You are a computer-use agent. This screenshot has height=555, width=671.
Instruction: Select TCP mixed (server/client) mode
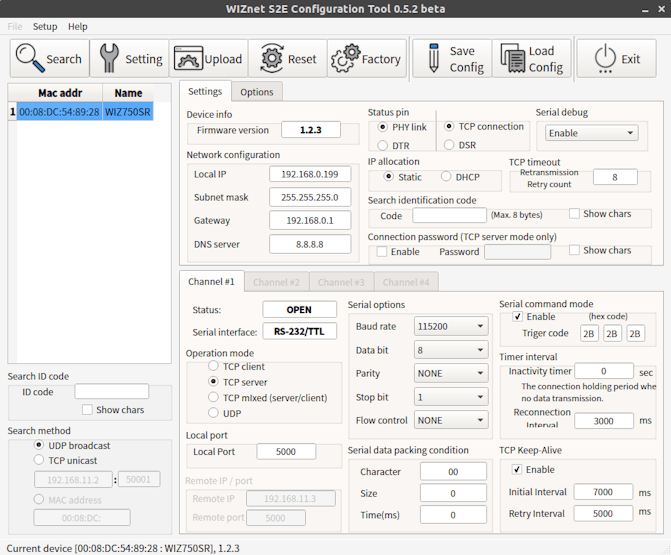[213, 397]
